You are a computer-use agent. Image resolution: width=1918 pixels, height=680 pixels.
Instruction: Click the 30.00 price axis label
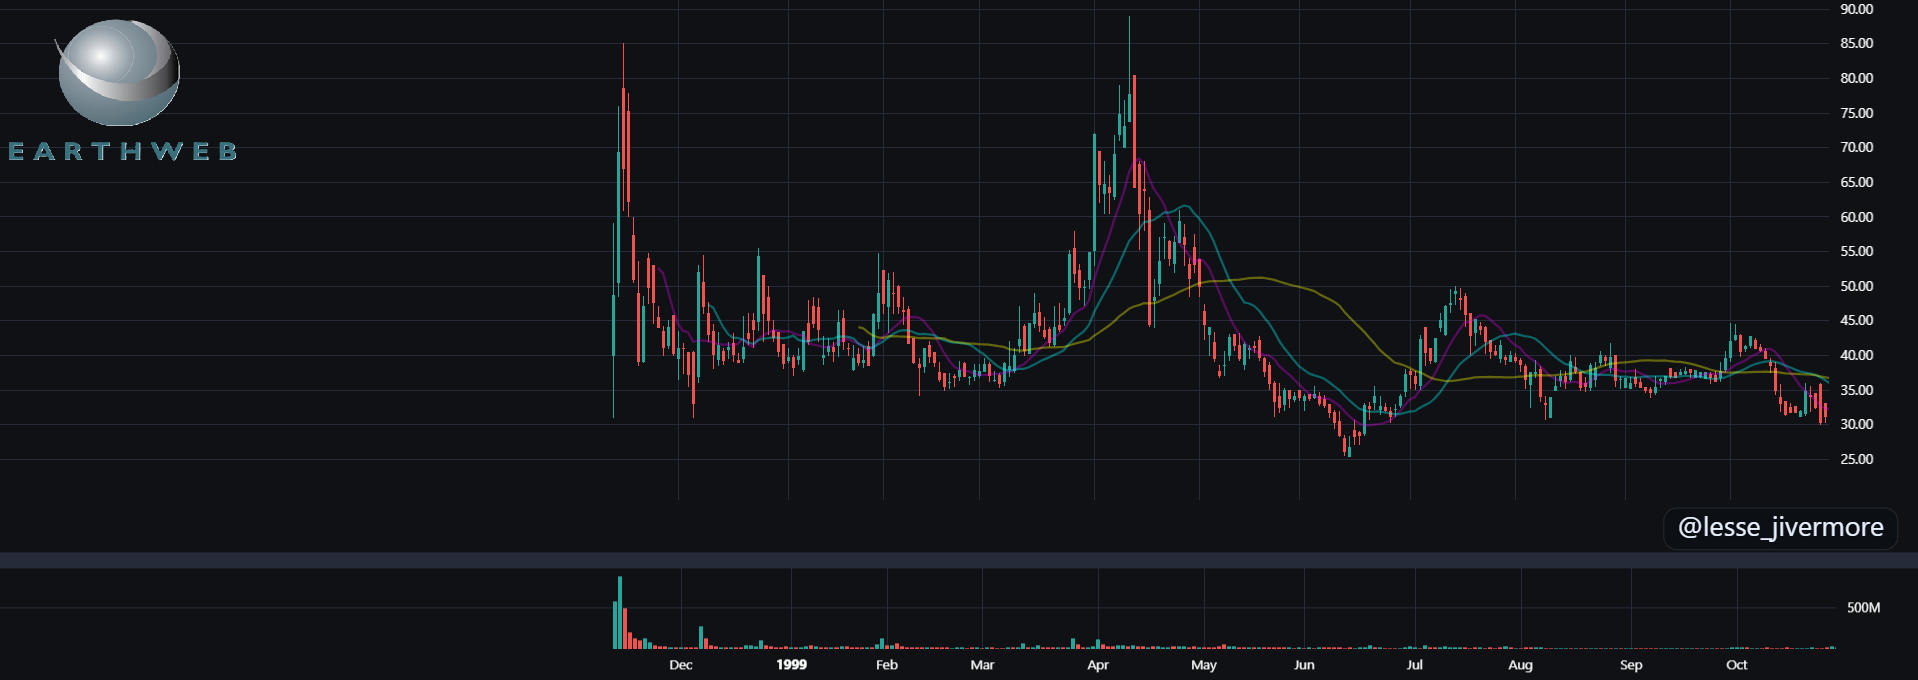coord(1856,424)
